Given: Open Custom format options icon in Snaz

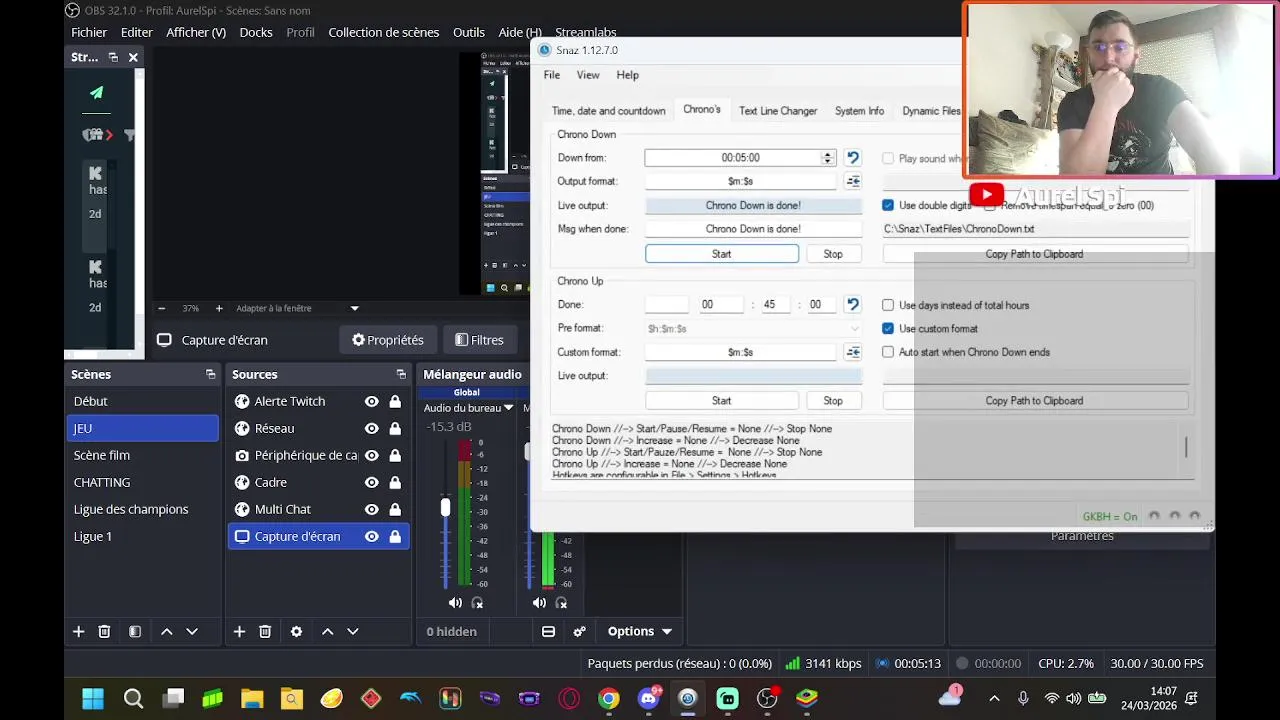Looking at the screenshot, I should pyautogui.click(x=853, y=352).
